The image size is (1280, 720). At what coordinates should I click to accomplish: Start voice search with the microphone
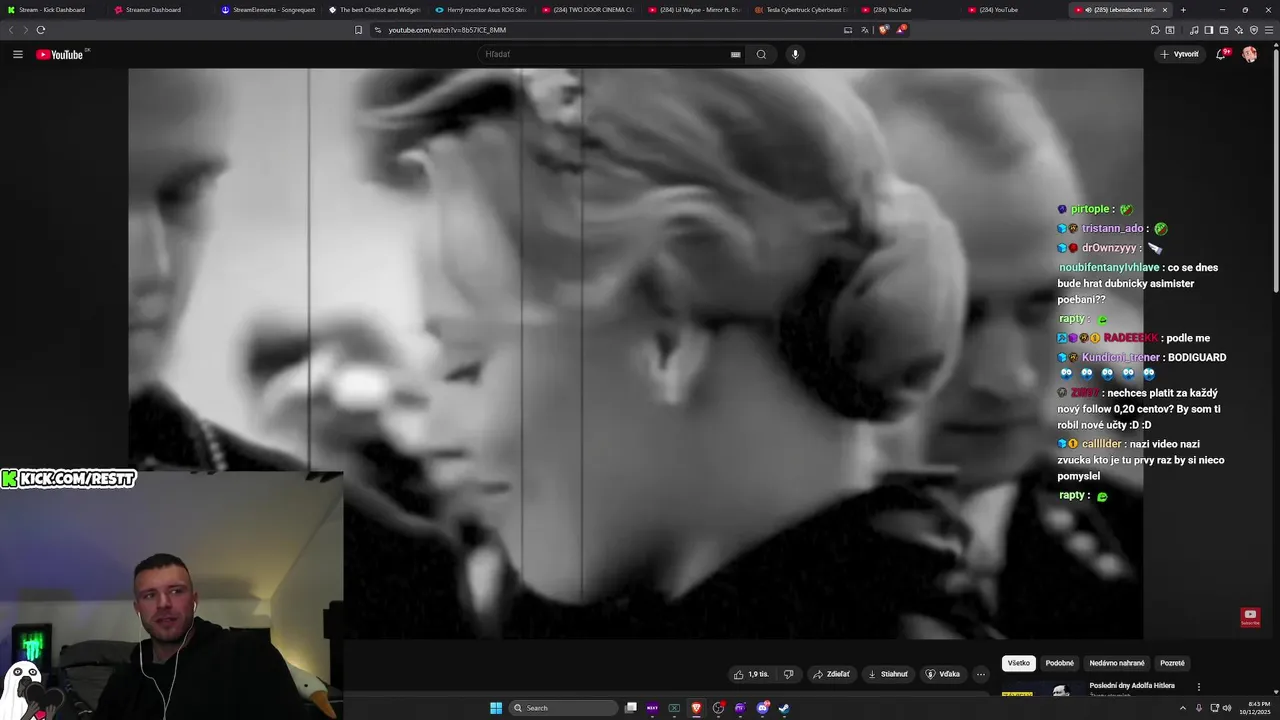pos(795,54)
